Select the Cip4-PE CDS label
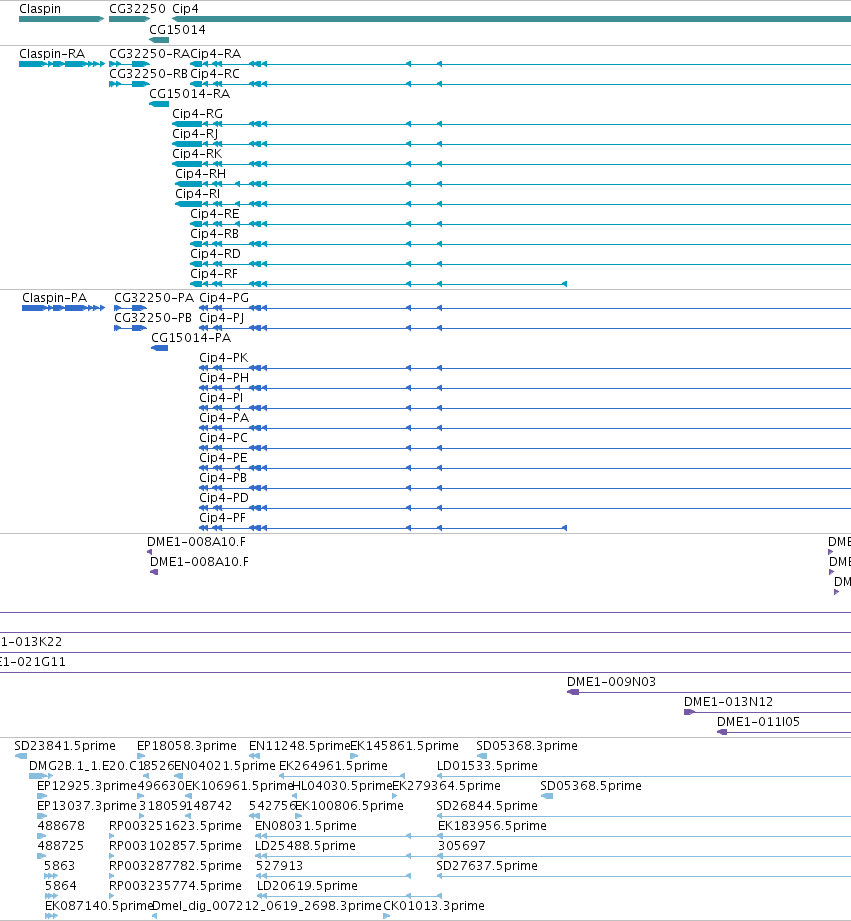851x921 pixels. 223,458
